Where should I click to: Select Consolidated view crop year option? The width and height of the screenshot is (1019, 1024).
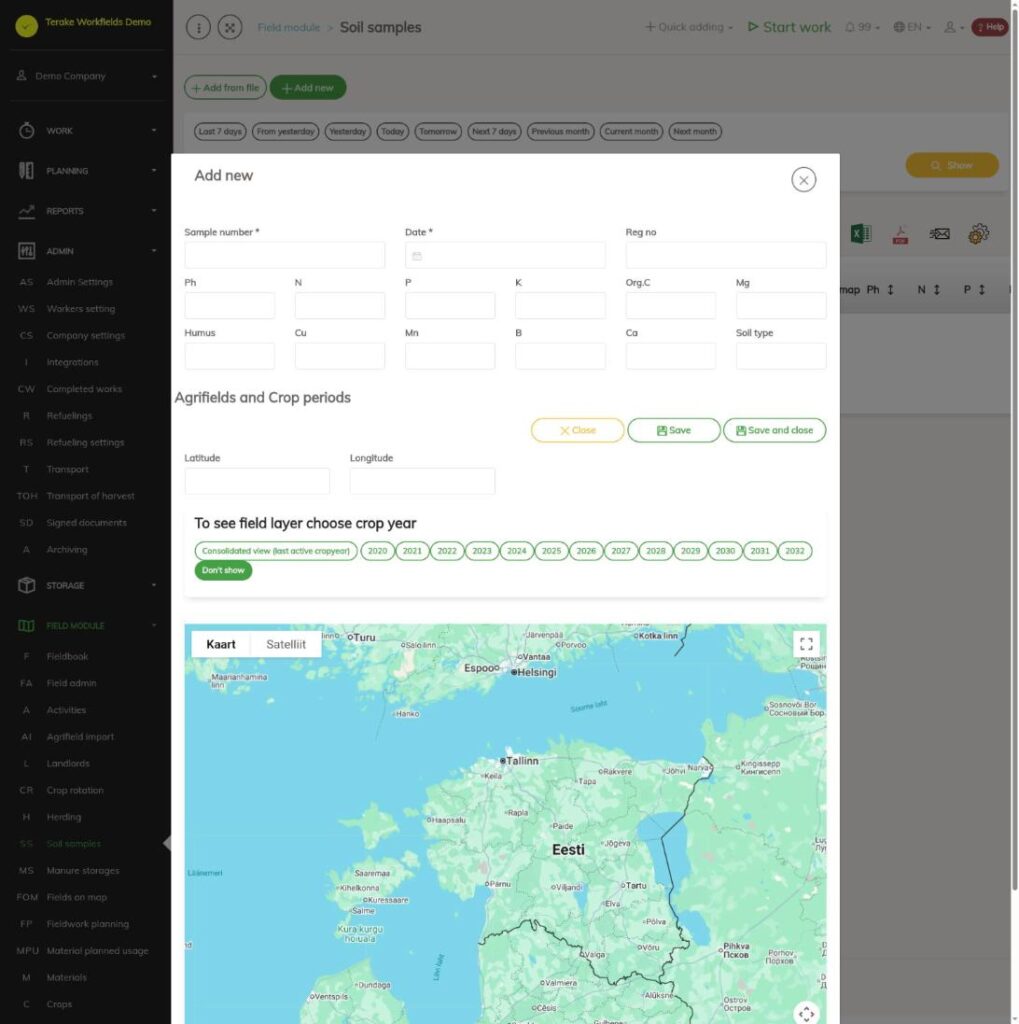coord(276,551)
